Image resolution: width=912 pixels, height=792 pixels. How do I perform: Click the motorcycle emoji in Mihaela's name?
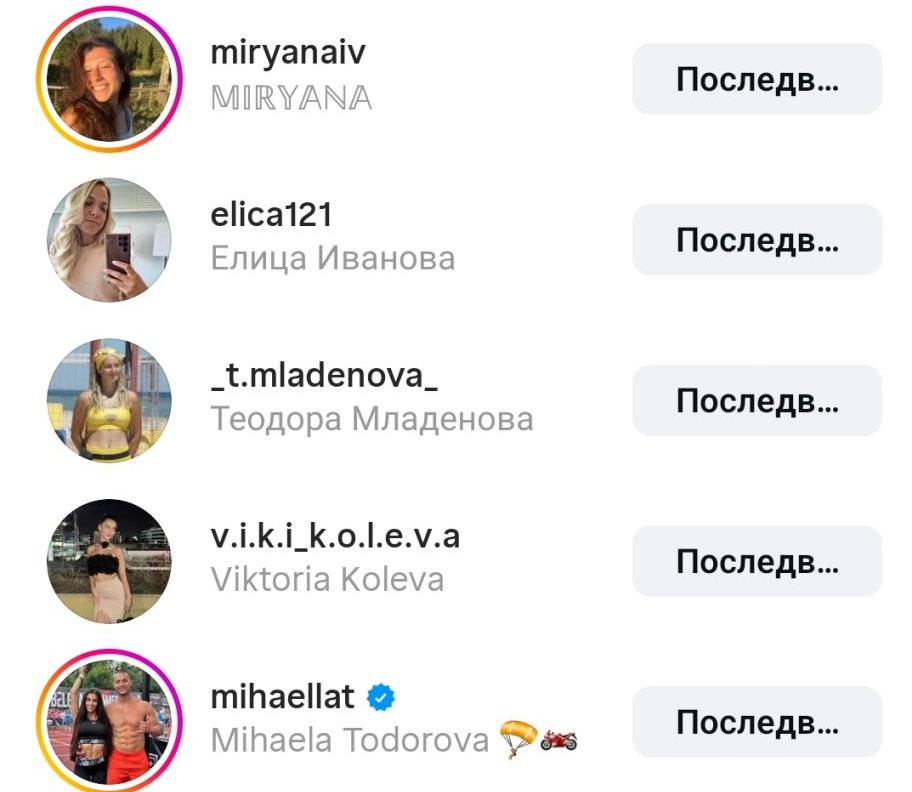(x=559, y=740)
